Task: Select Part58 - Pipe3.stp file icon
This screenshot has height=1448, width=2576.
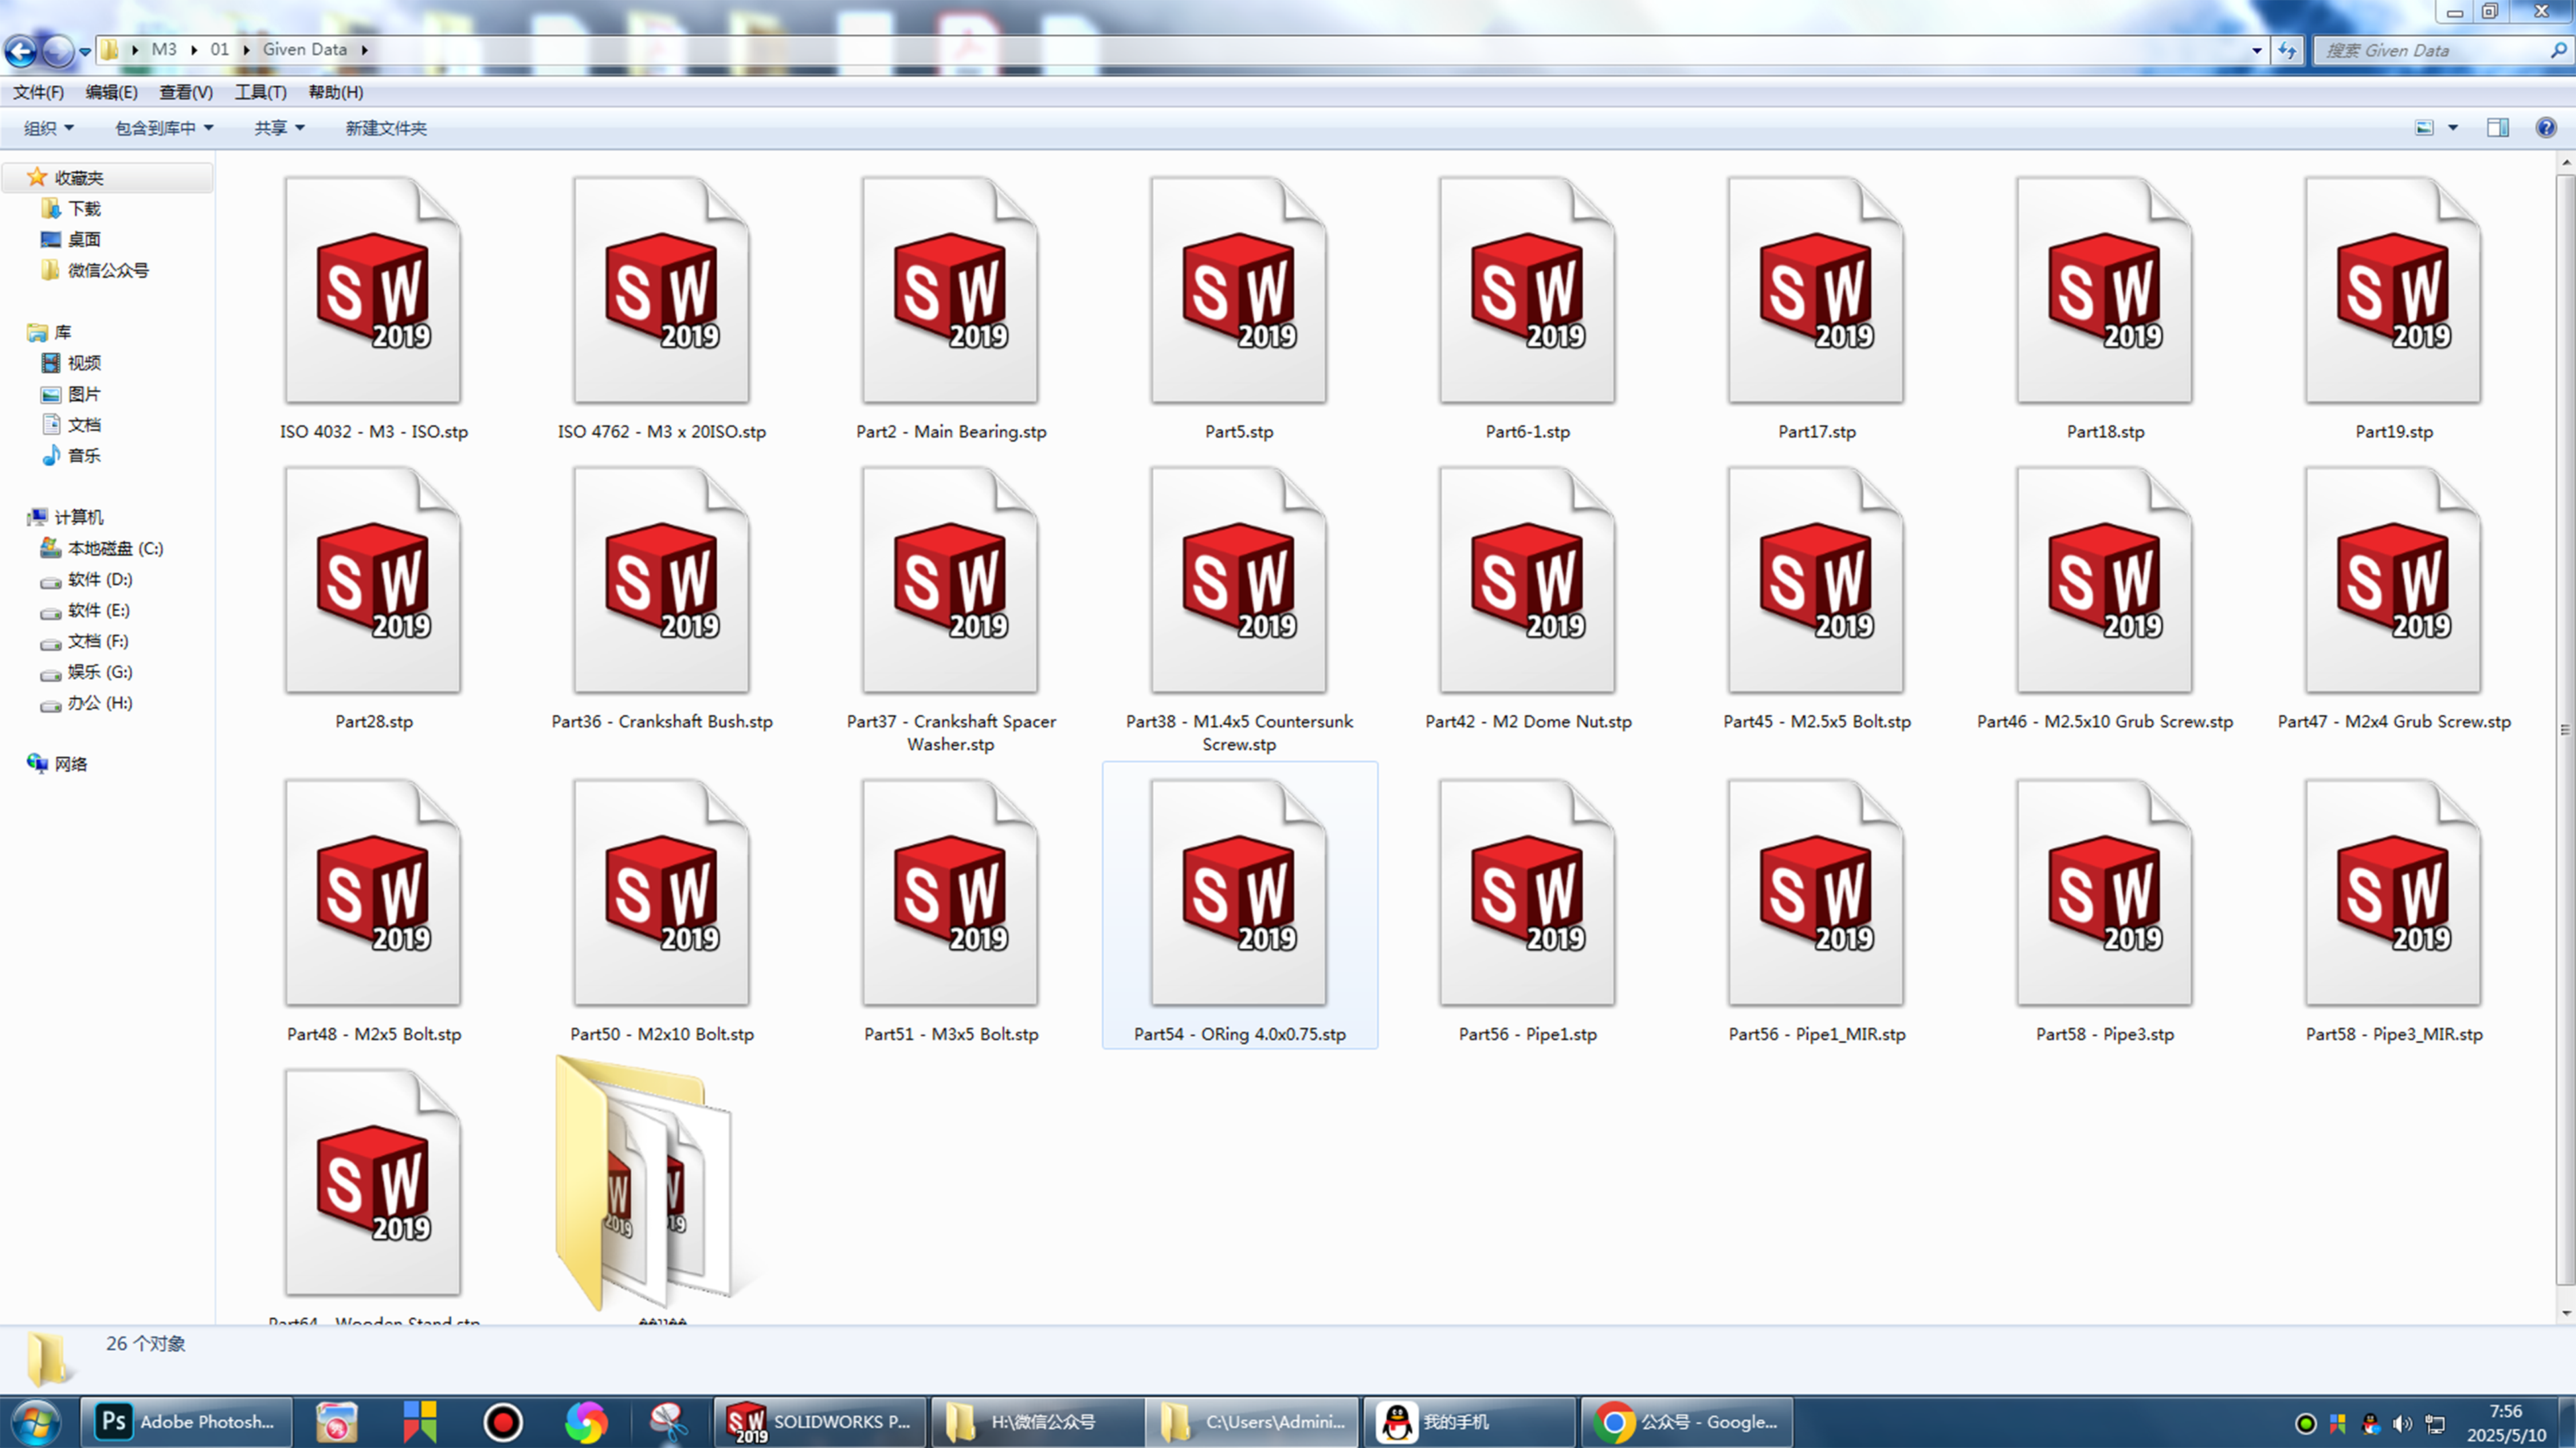Action: point(2105,893)
